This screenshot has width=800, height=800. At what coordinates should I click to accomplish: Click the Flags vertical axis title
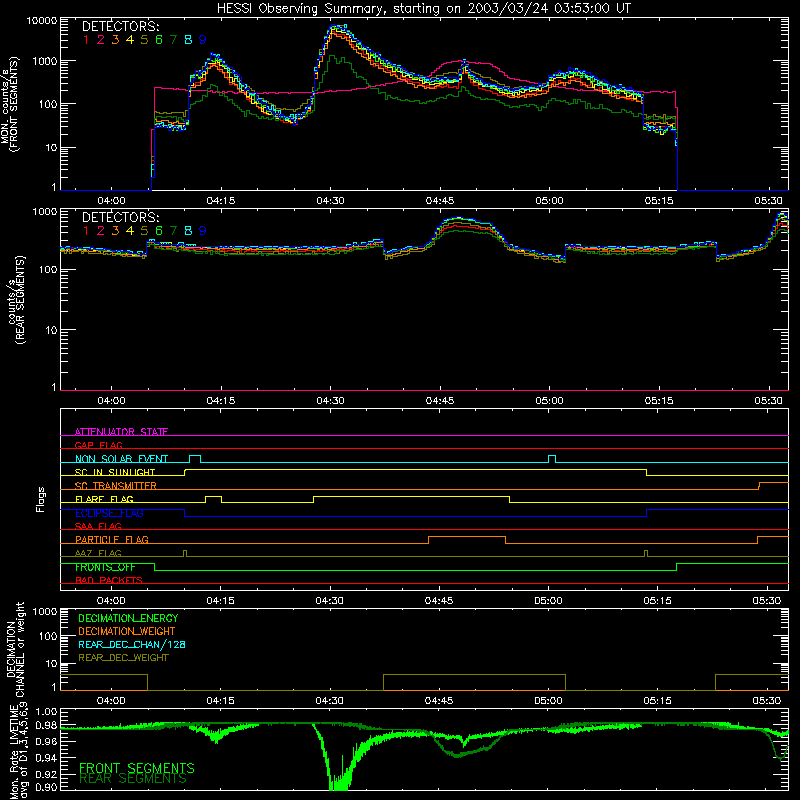[41, 499]
